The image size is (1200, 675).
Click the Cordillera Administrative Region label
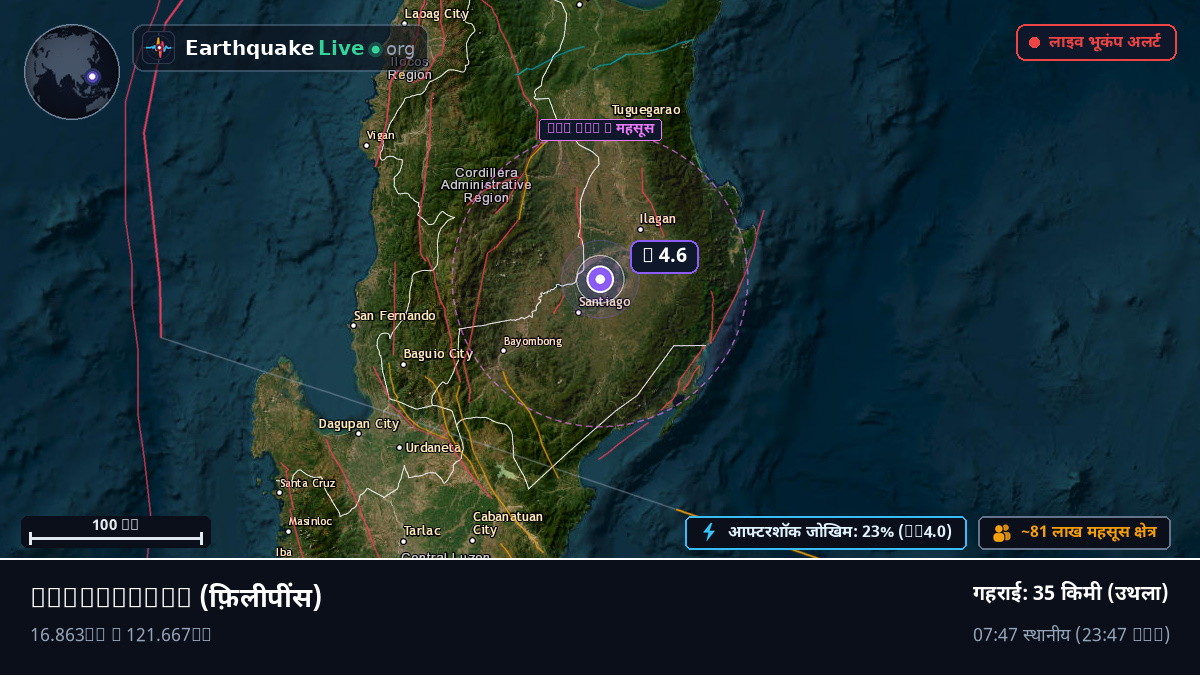[486, 185]
